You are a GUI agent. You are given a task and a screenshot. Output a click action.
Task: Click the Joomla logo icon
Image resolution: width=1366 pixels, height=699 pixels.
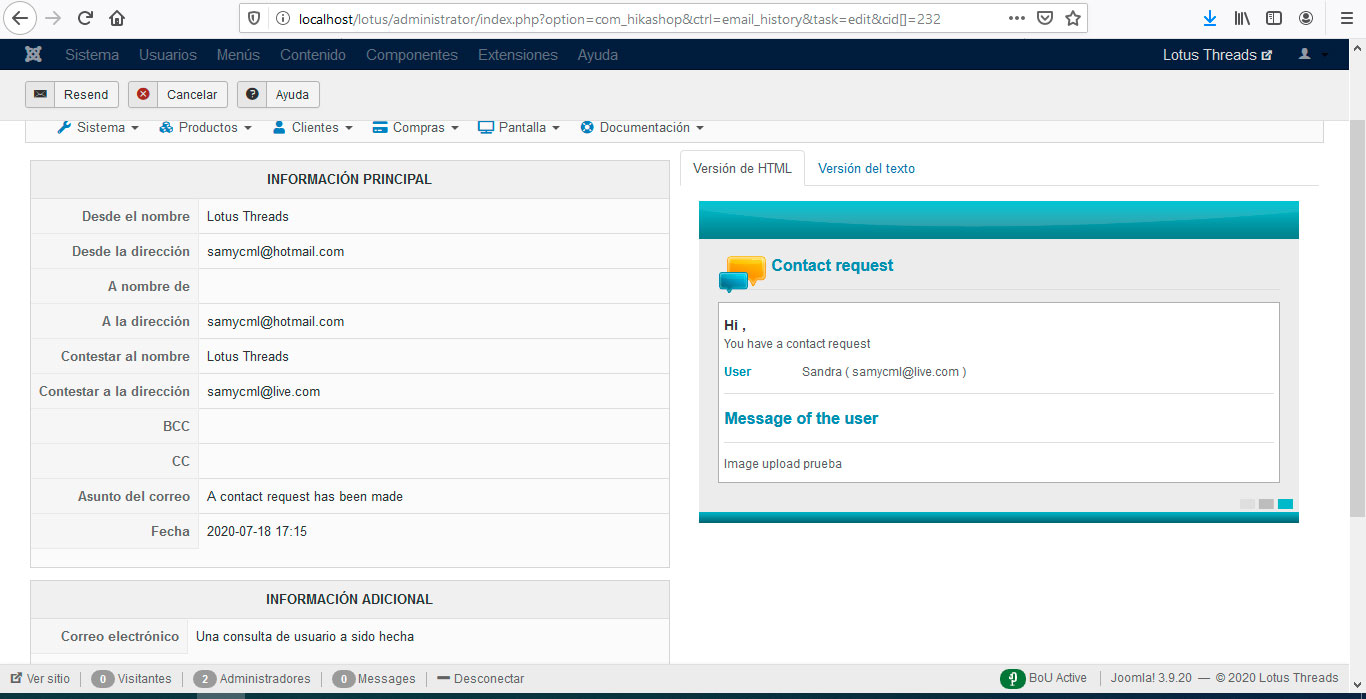33,55
